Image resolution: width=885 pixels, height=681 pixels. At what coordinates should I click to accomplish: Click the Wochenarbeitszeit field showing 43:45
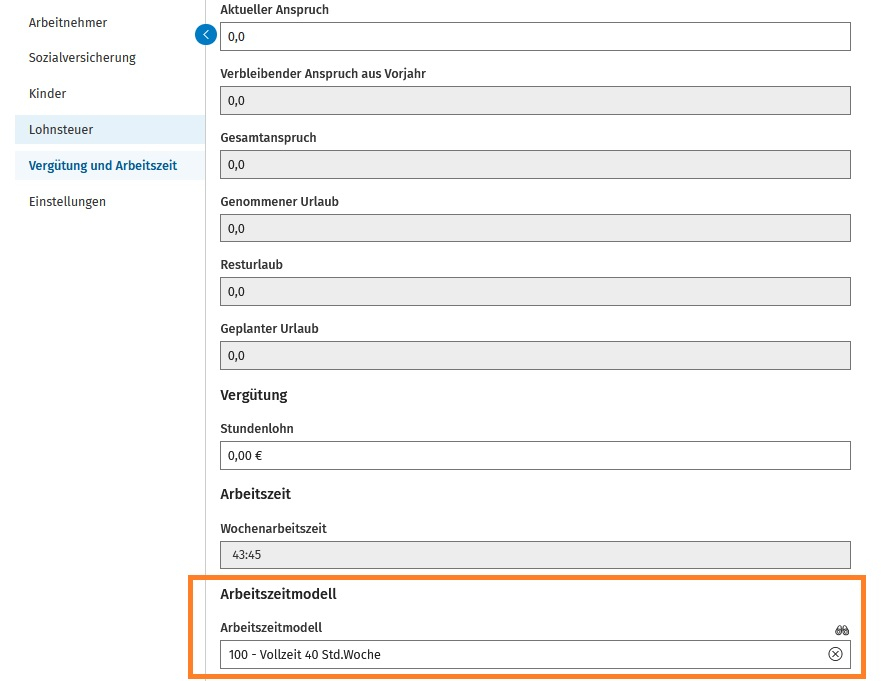tap(535, 555)
